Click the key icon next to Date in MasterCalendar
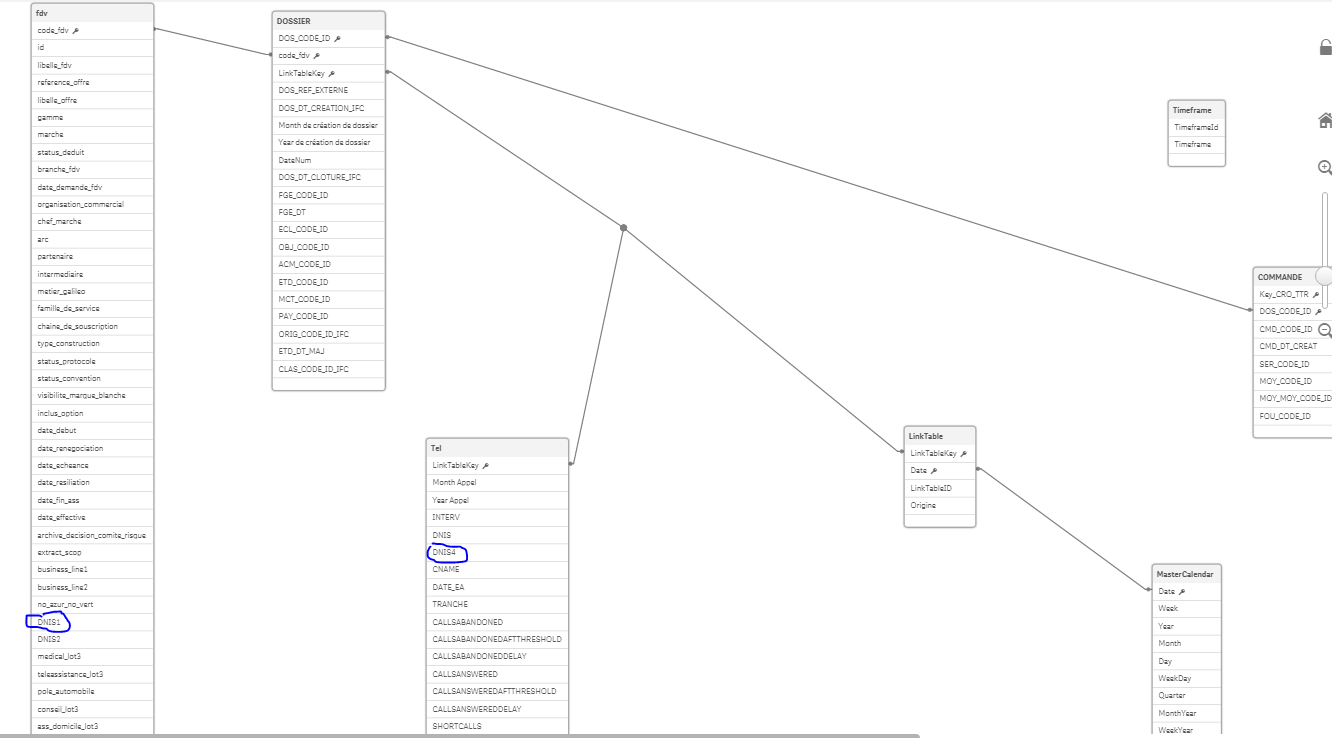The image size is (1332, 738). pyautogui.click(x=1182, y=591)
